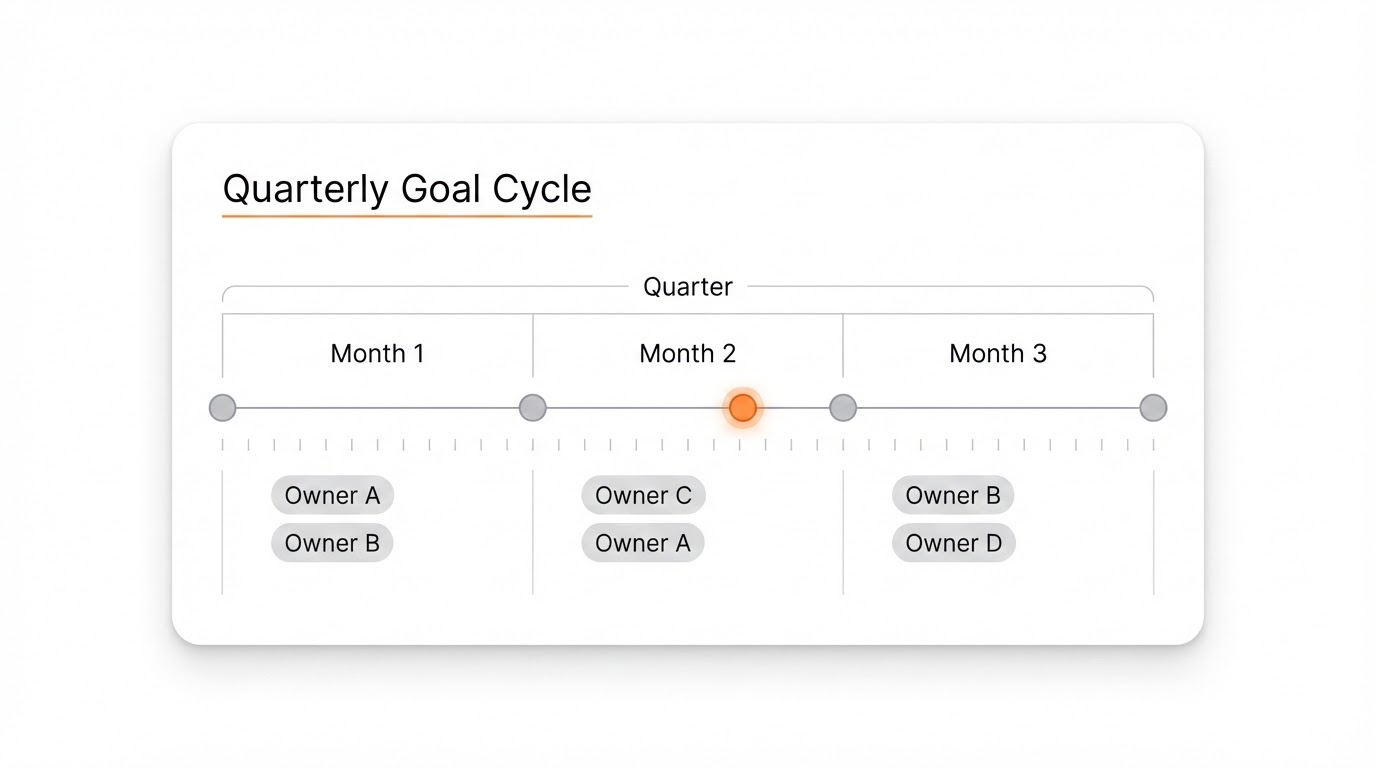The image size is (1376, 768).
Task: Open the Month 1 column header
Action: pyautogui.click(x=377, y=353)
